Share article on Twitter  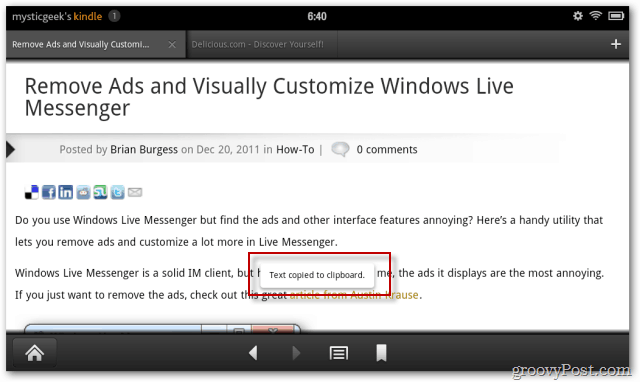[118, 192]
